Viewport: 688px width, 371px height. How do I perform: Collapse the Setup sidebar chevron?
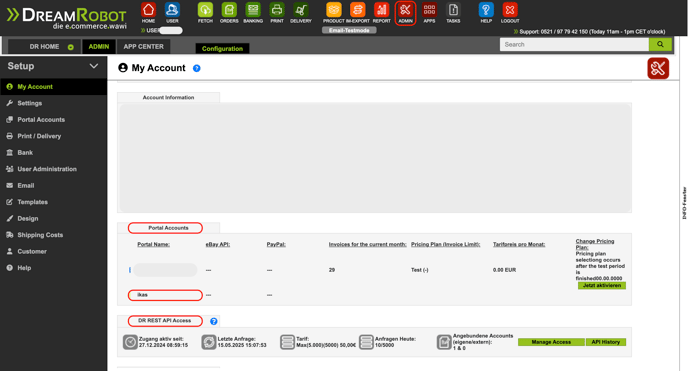[x=93, y=66]
